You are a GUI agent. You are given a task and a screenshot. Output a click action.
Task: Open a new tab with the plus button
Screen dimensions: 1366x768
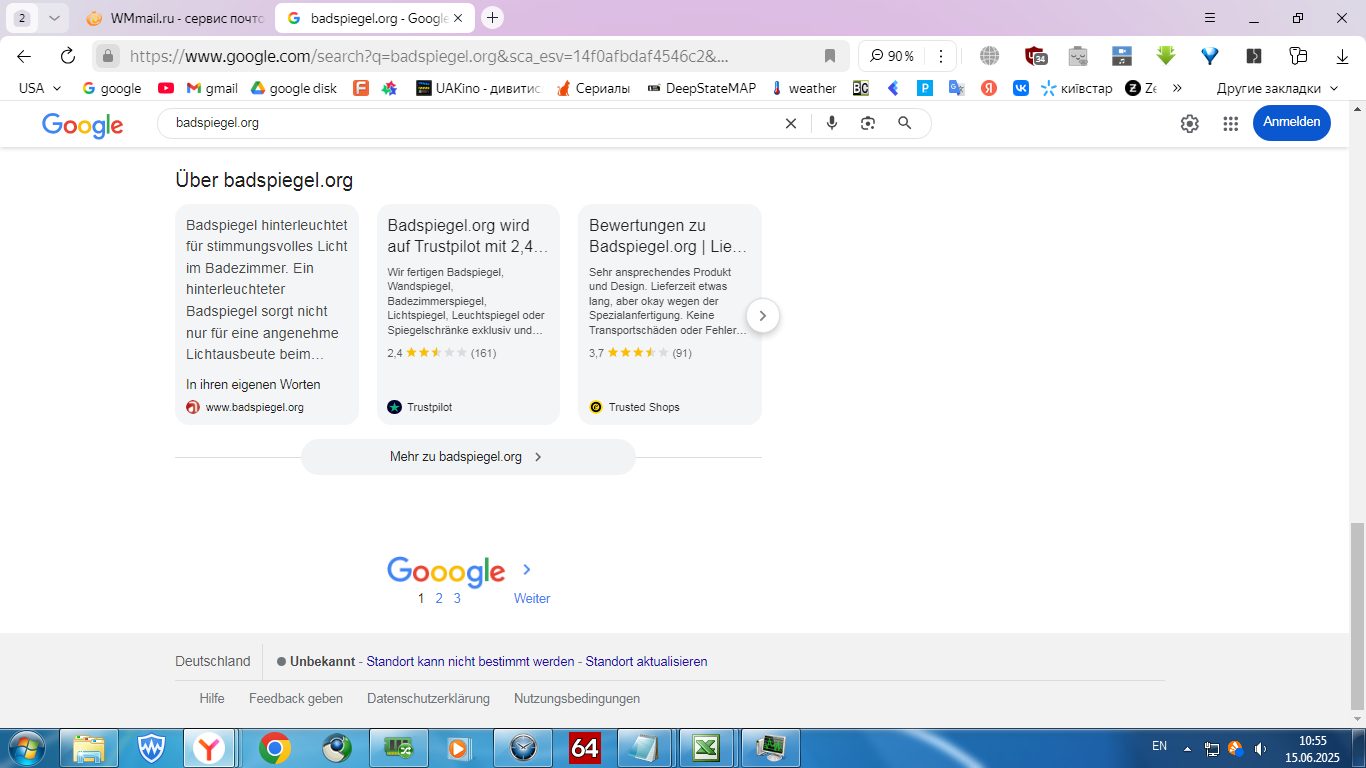[x=492, y=18]
